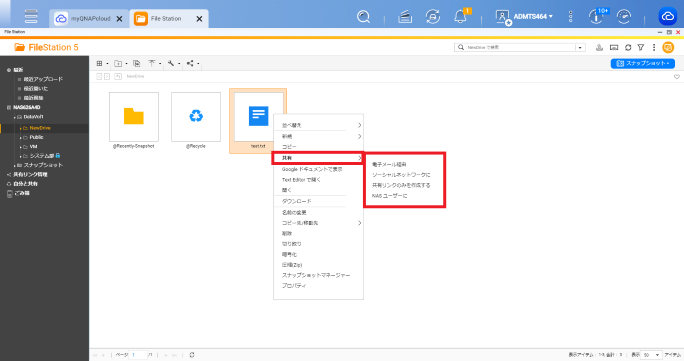
Task: Select the 共有 context menu entry
Action: pyautogui.click(x=318, y=158)
